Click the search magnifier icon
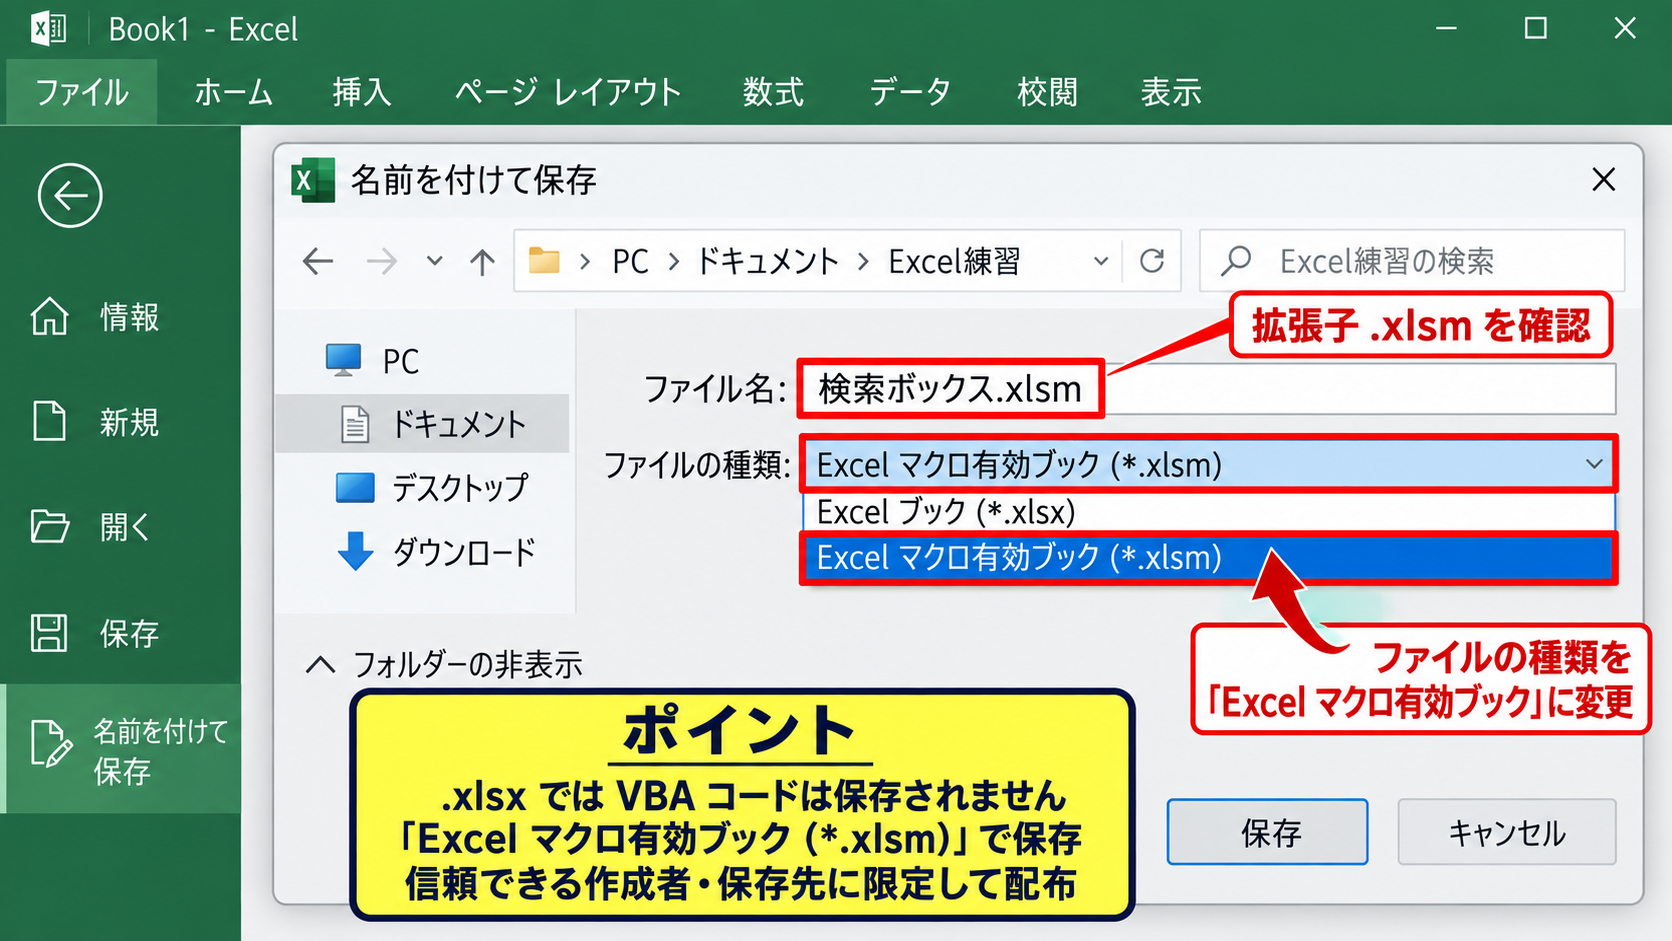 [x=1236, y=261]
